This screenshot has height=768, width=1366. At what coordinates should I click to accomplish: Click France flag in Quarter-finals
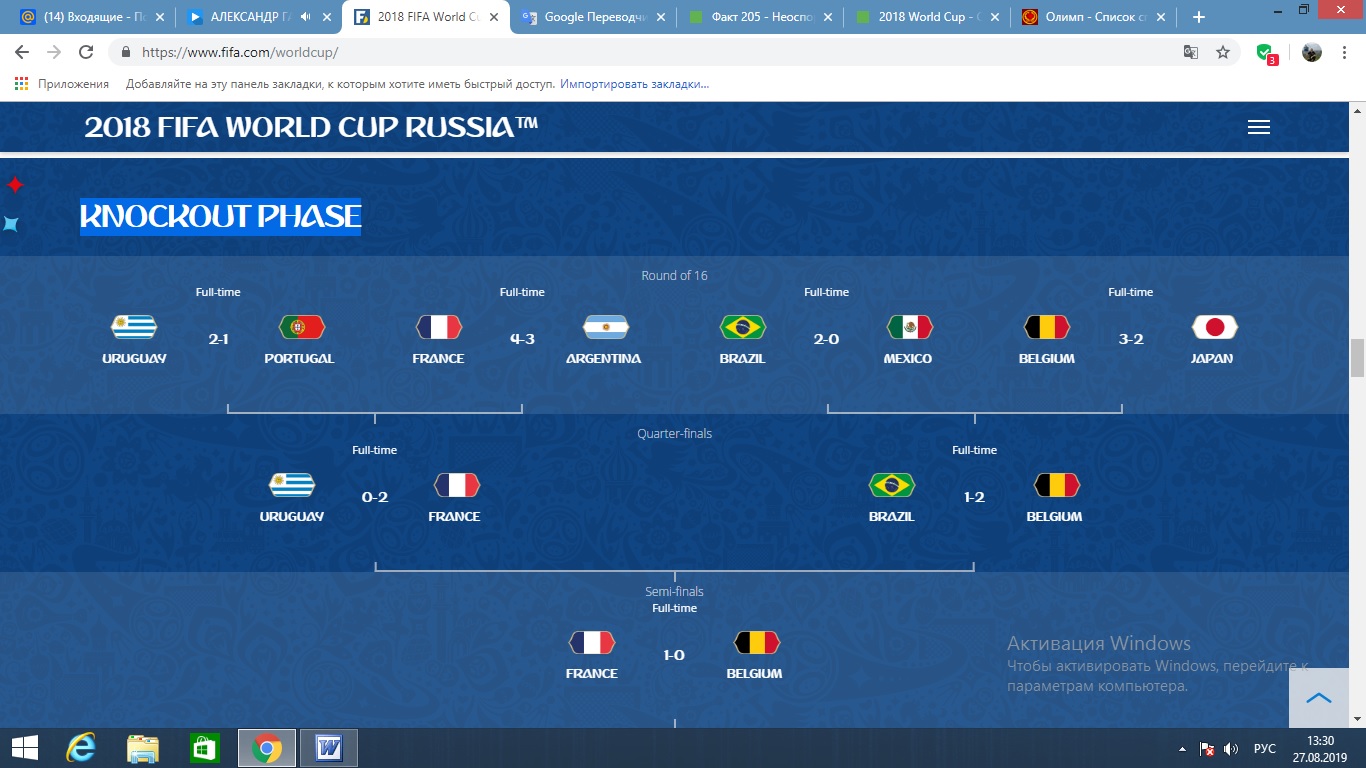click(456, 485)
